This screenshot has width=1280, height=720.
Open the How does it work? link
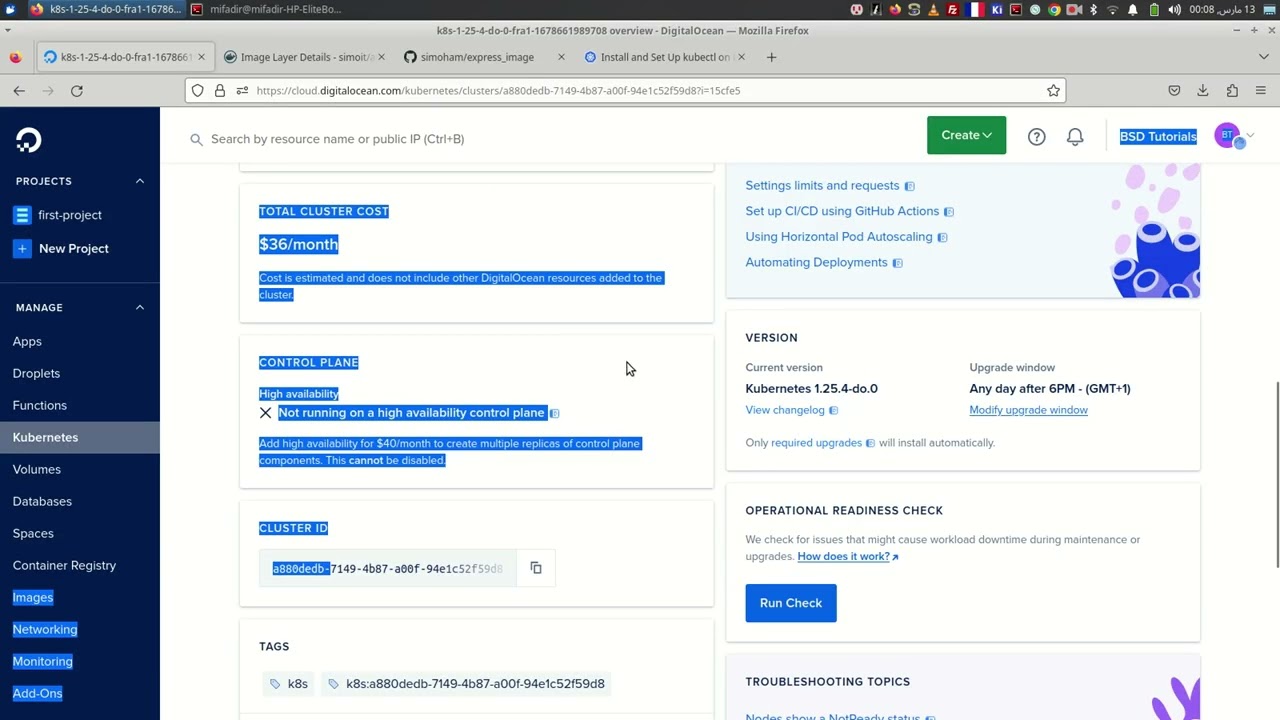click(848, 556)
